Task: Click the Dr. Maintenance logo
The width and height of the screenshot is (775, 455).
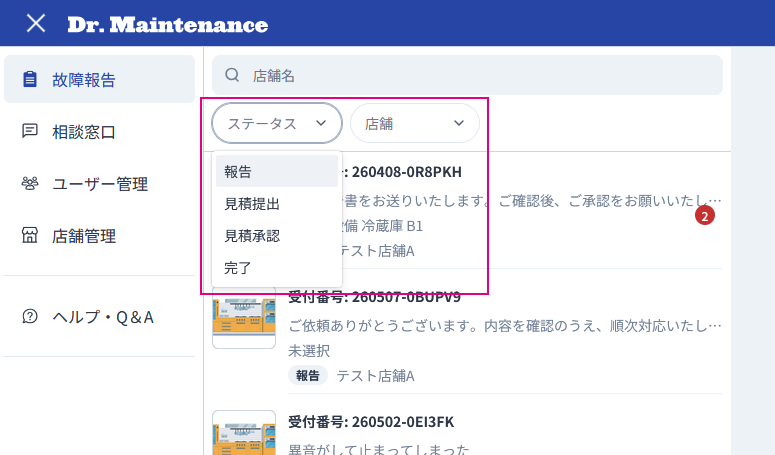Action: [x=168, y=25]
